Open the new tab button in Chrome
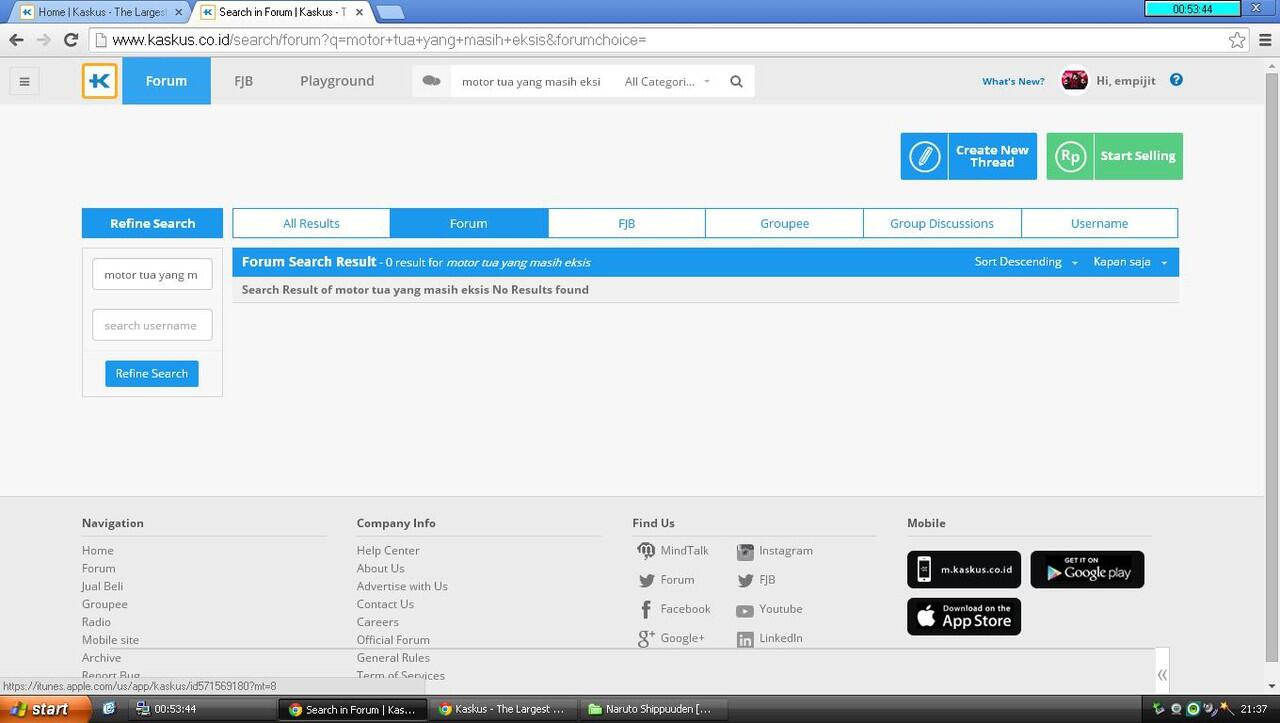Viewport: 1280px width, 723px height. click(390, 12)
